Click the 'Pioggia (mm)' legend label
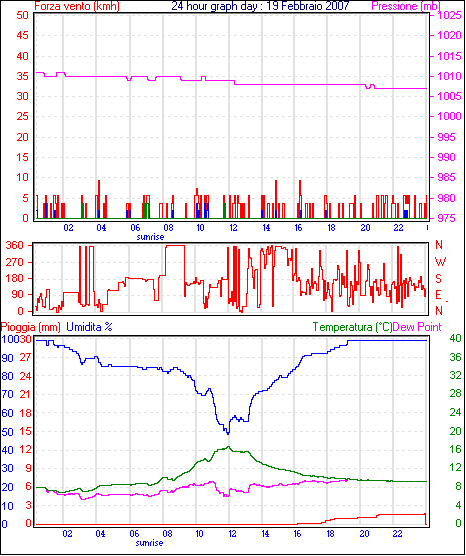 [x=30, y=327]
